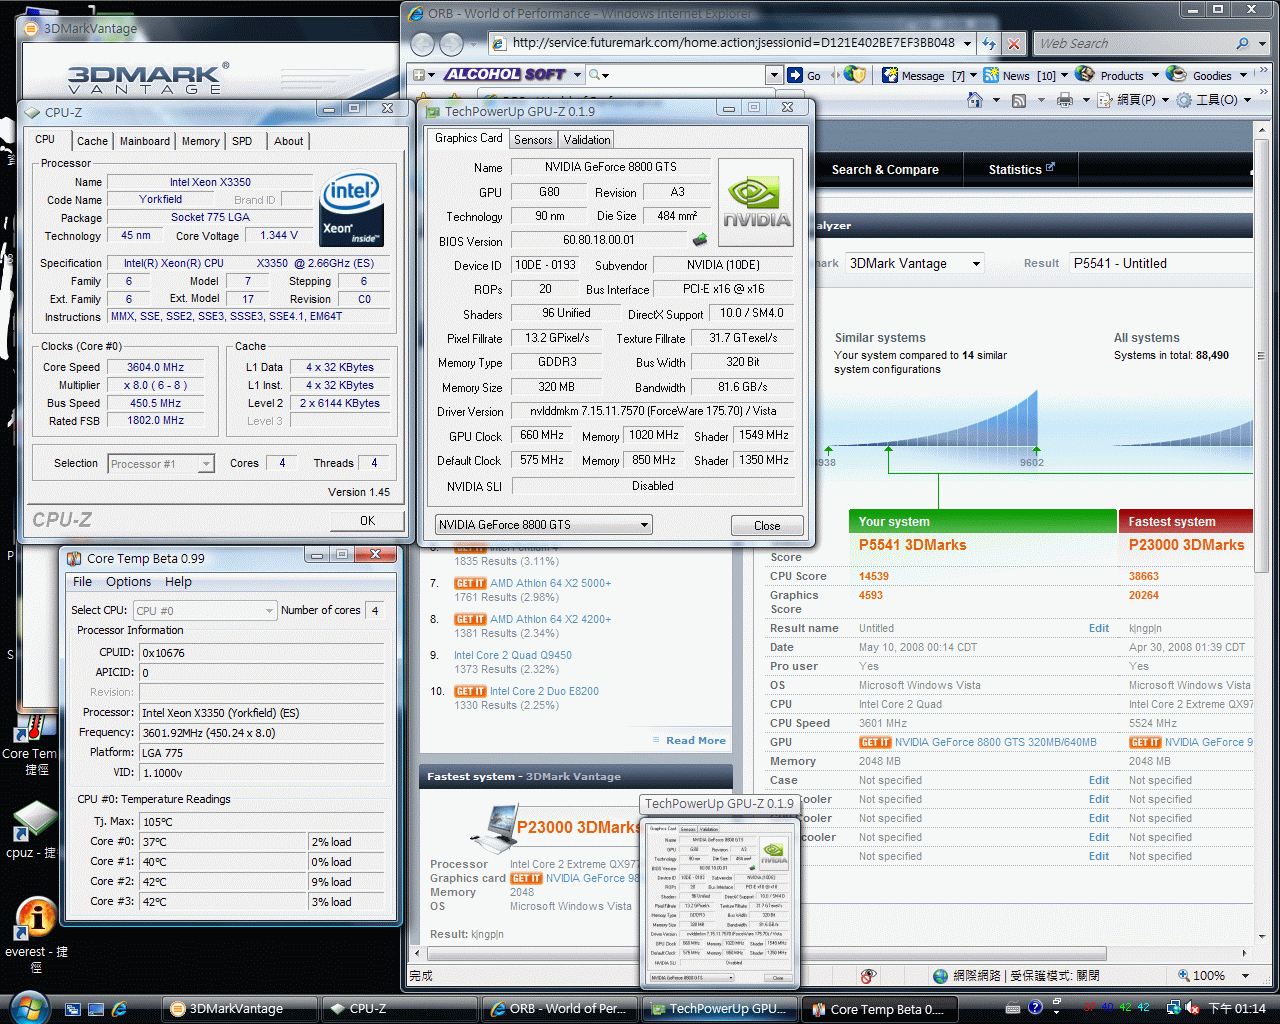The height and width of the screenshot is (1024, 1280).
Task: Click in the Web Search input field
Action: (x=1132, y=43)
